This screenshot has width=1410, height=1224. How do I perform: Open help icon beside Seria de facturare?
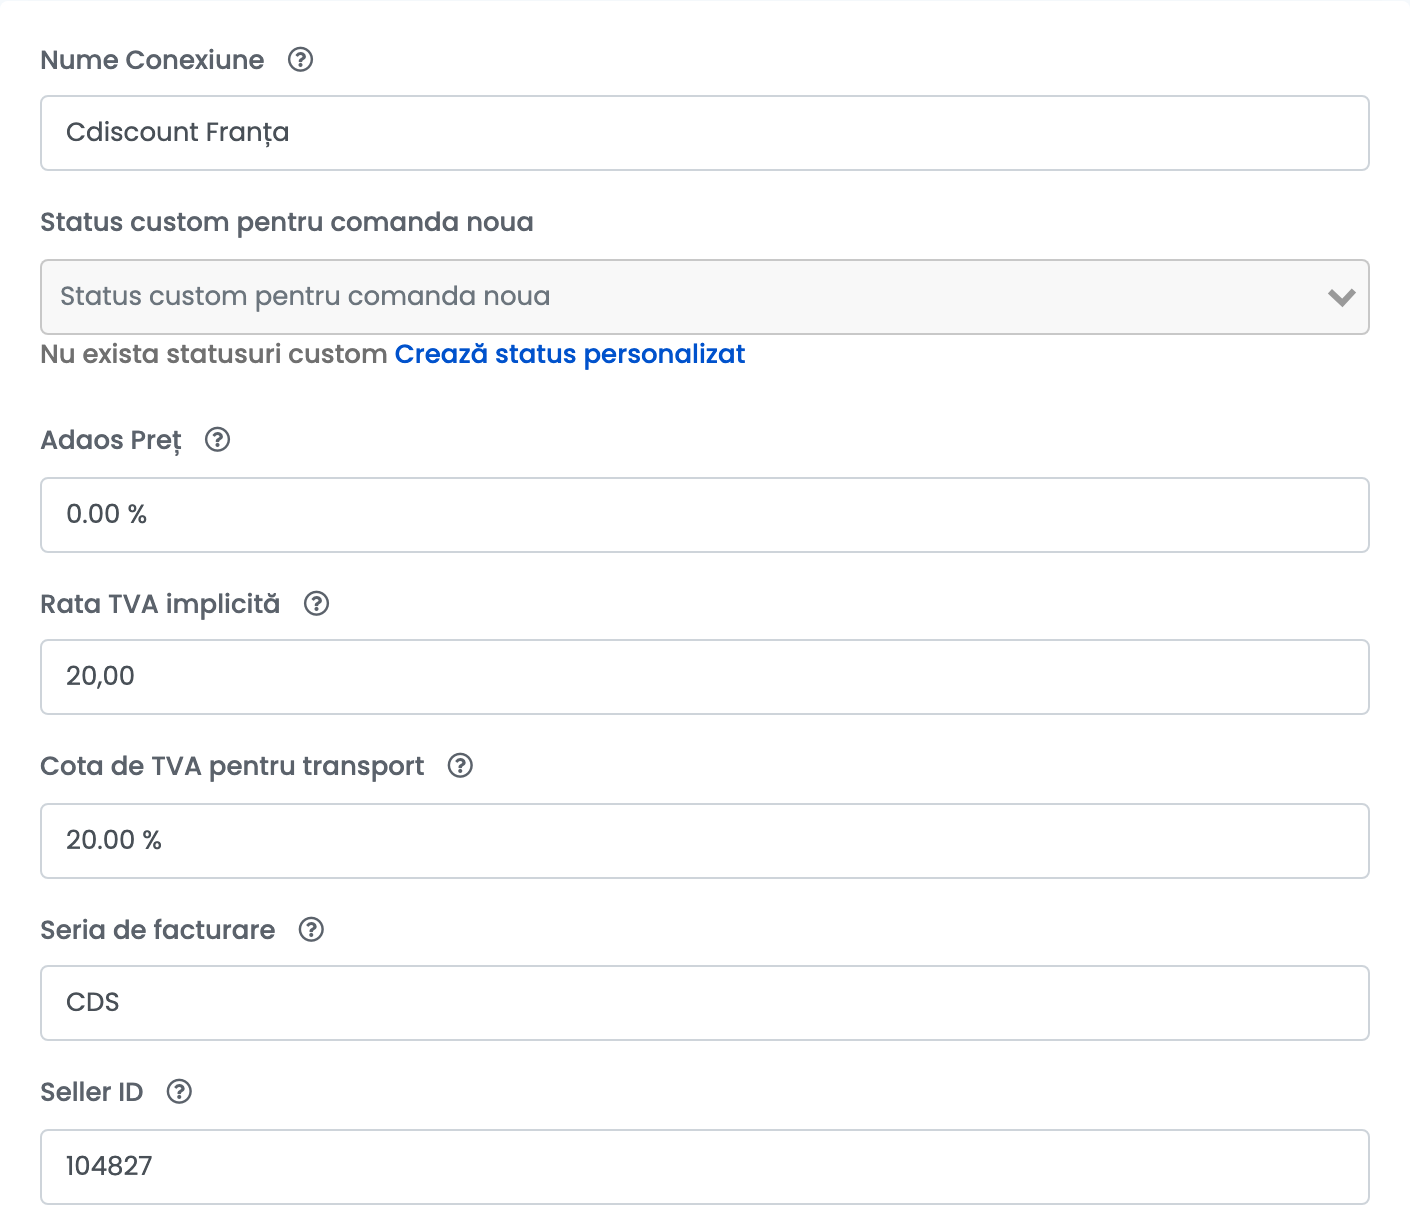click(311, 930)
